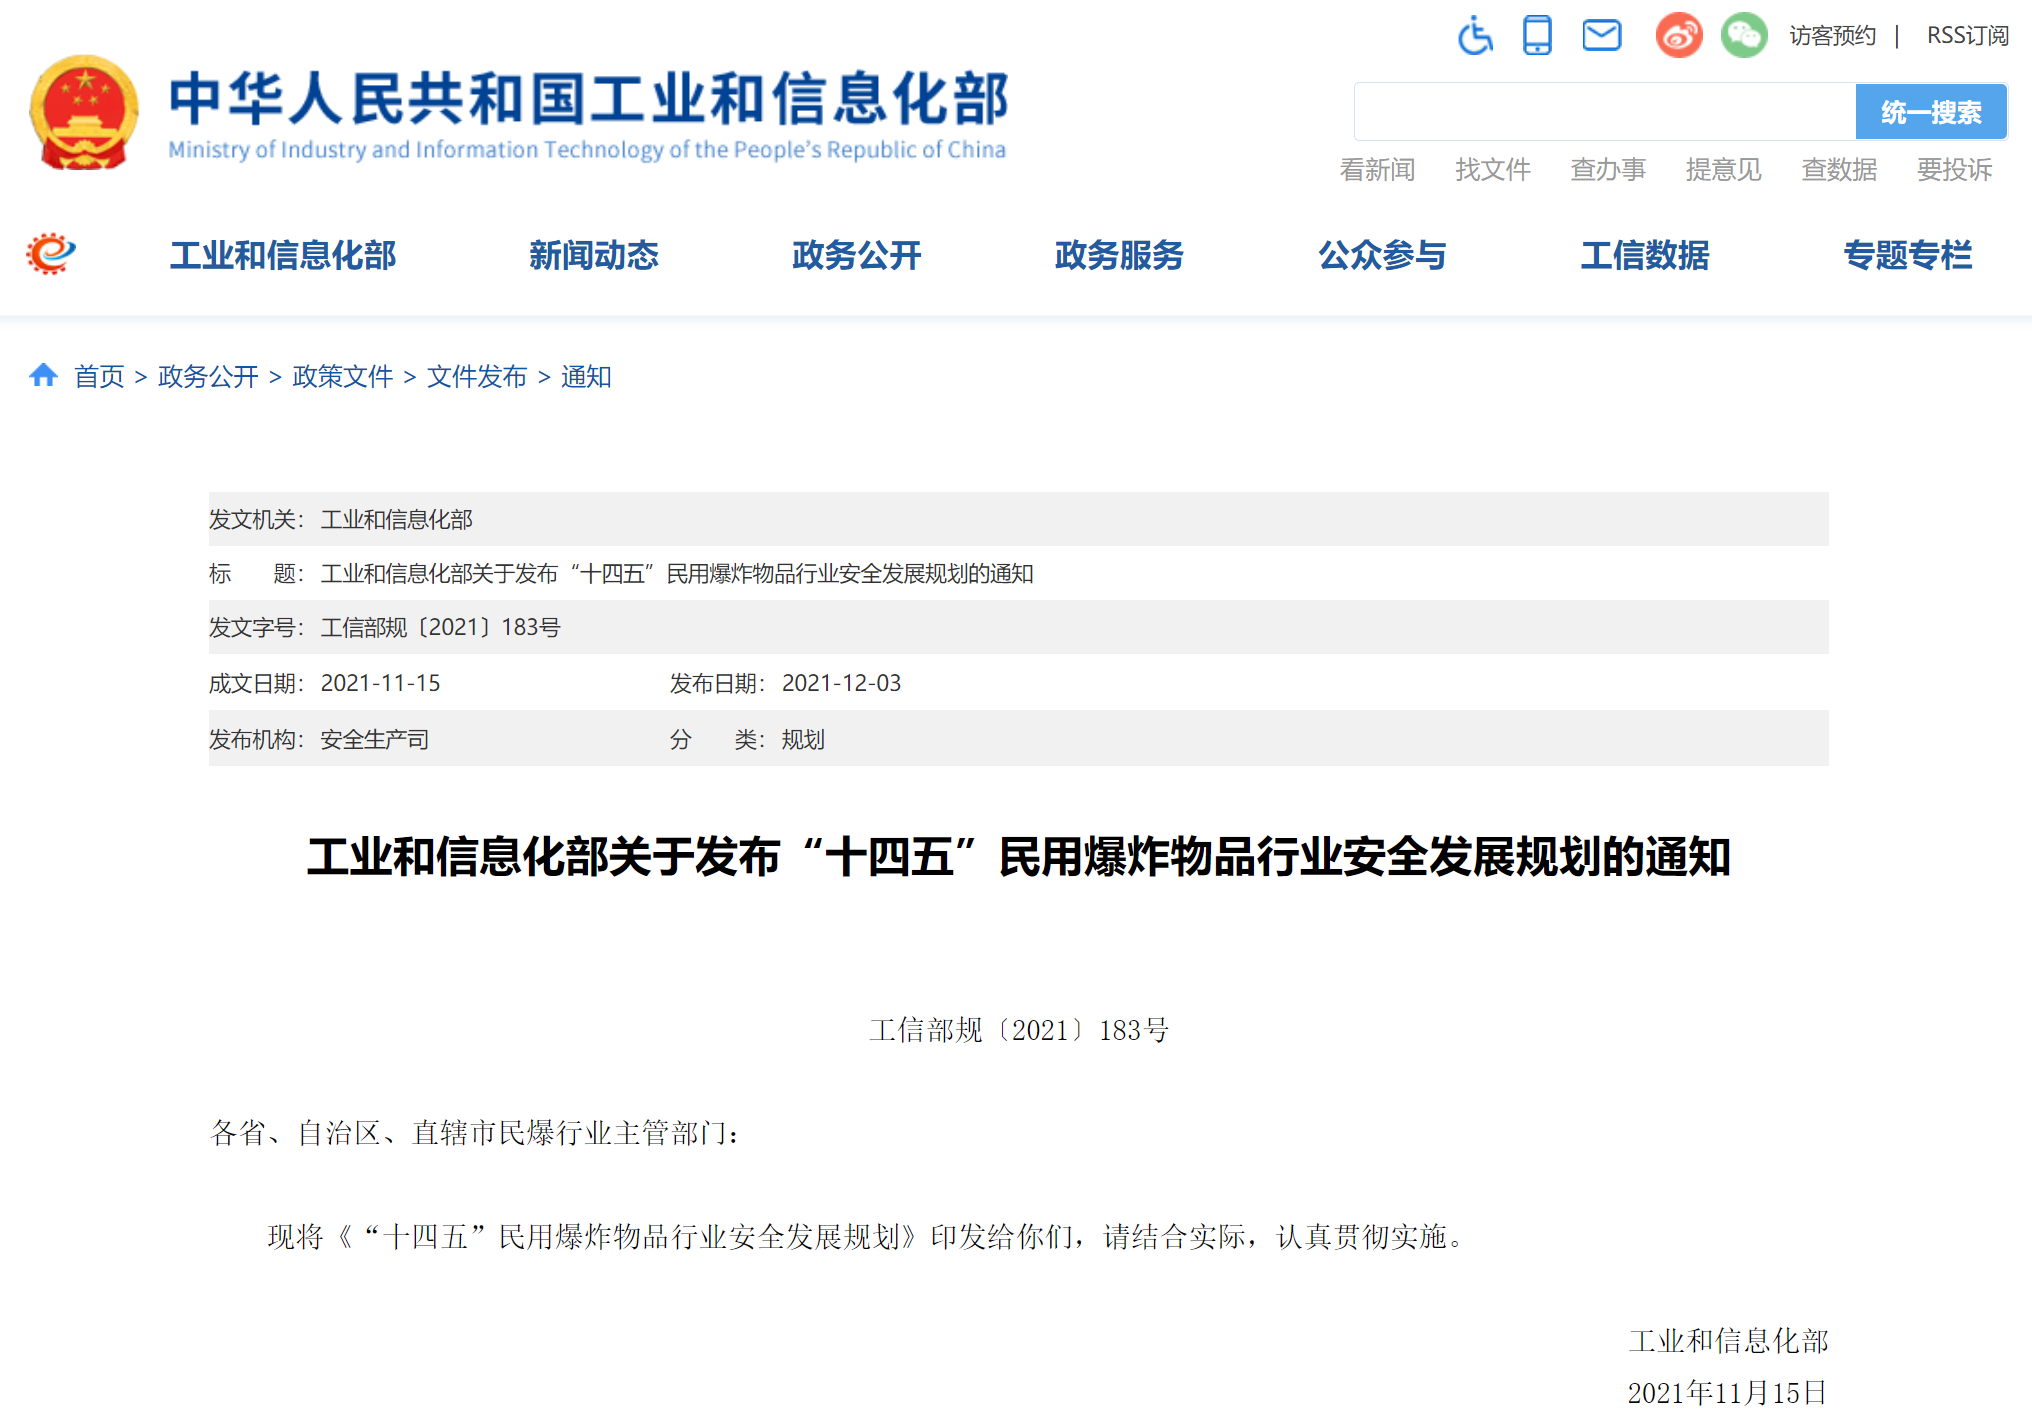Open 政务公开 nav menu
2032x1412 pixels.
[x=857, y=255]
